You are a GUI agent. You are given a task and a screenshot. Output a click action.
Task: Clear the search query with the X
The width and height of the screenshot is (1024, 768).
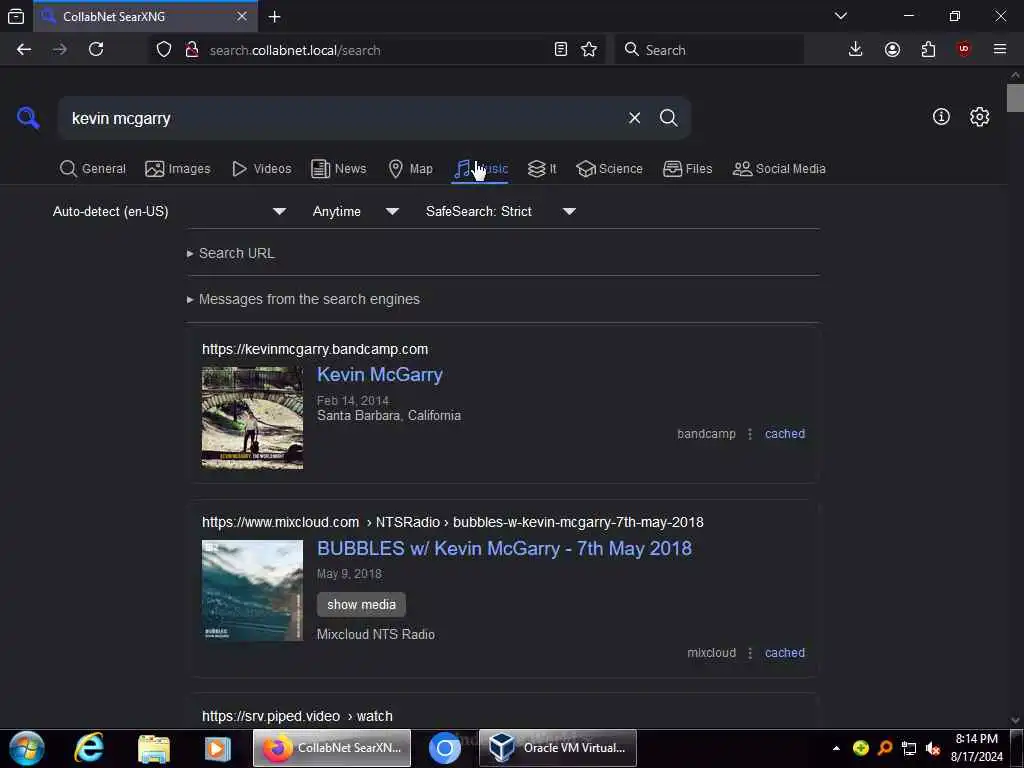point(634,118)
